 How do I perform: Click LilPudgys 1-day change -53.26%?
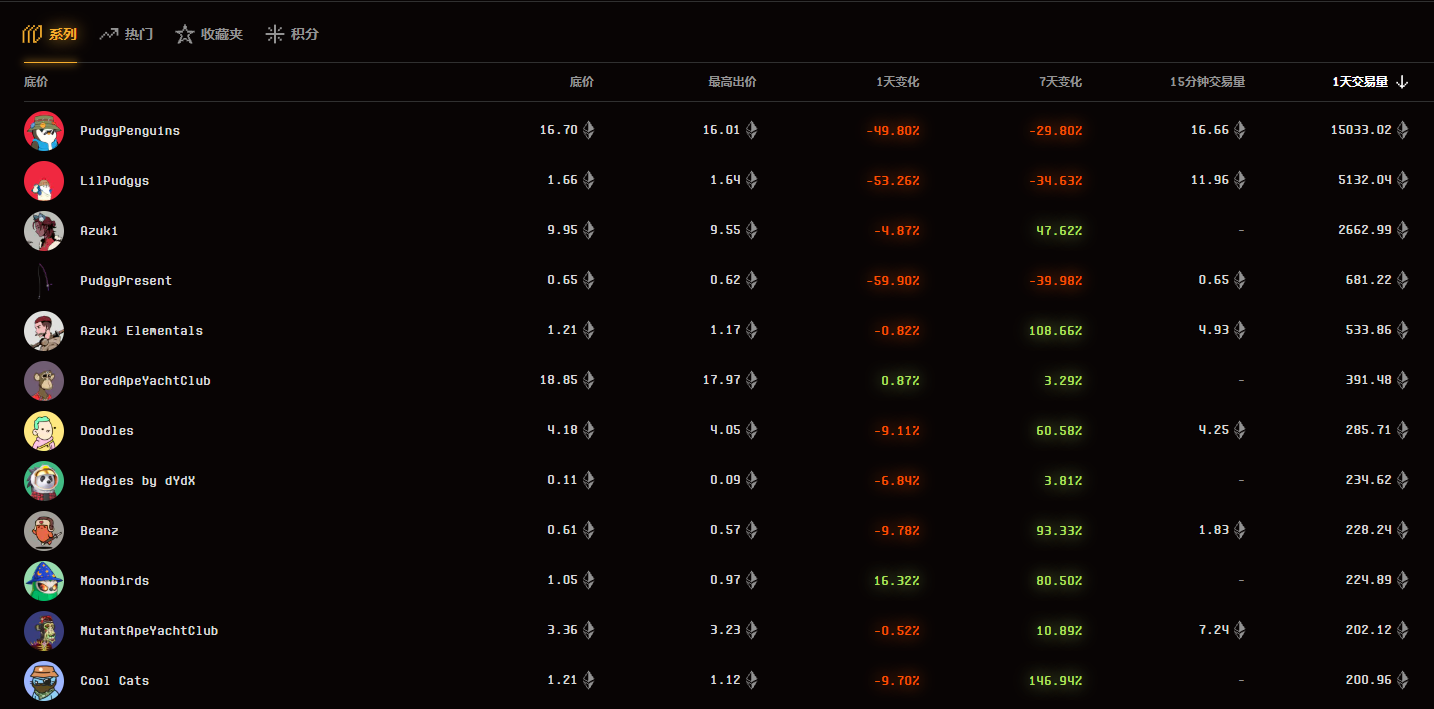pyautogui.click(x=893, y=181)
